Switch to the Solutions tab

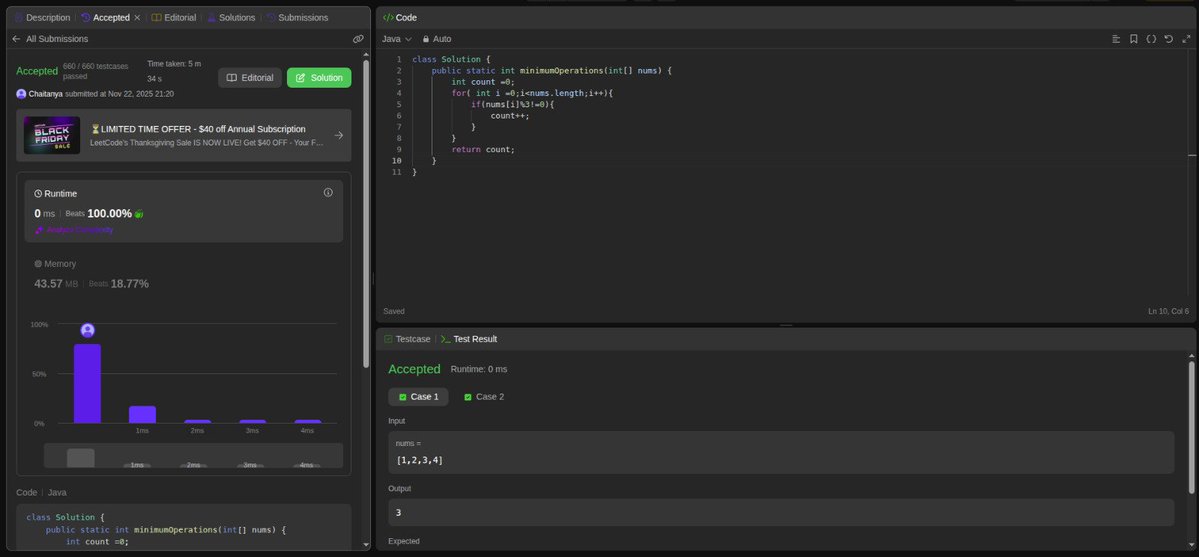[231, 18]
